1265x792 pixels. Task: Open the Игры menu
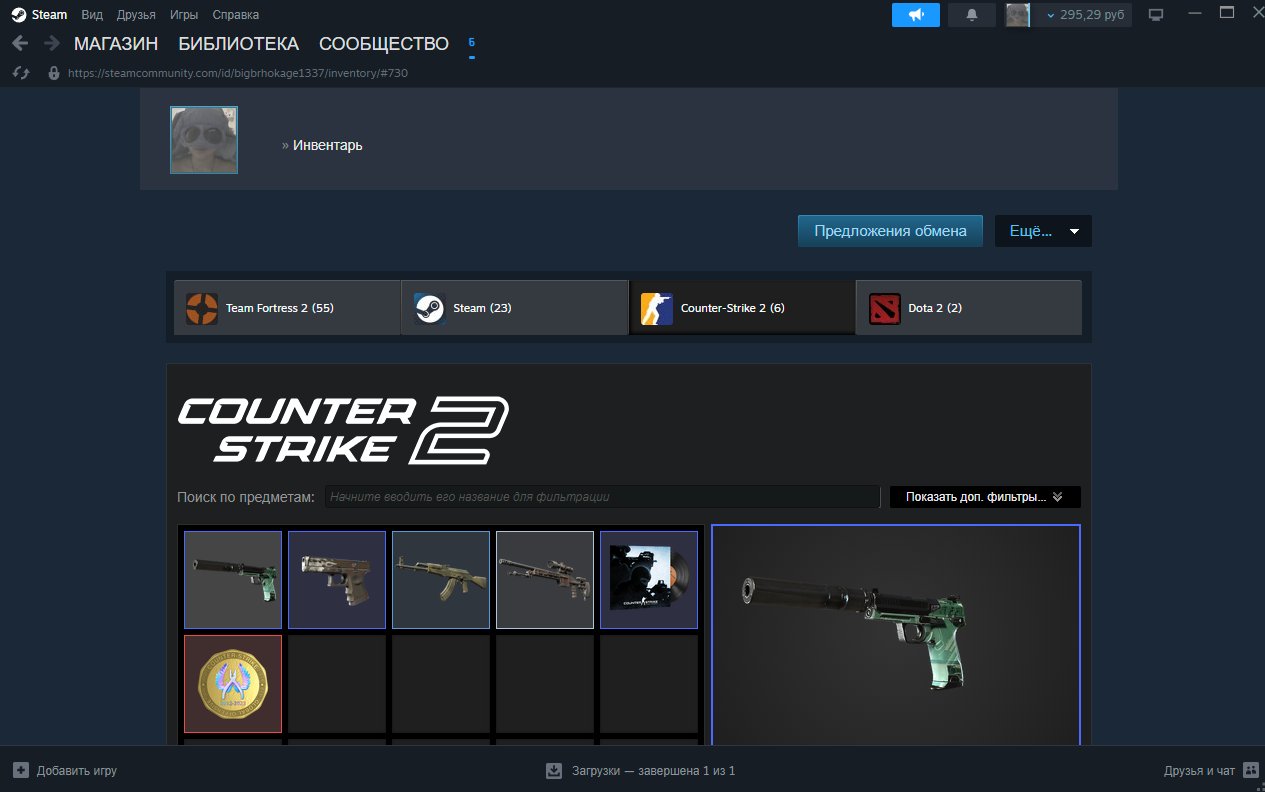[x=184, y=15]
